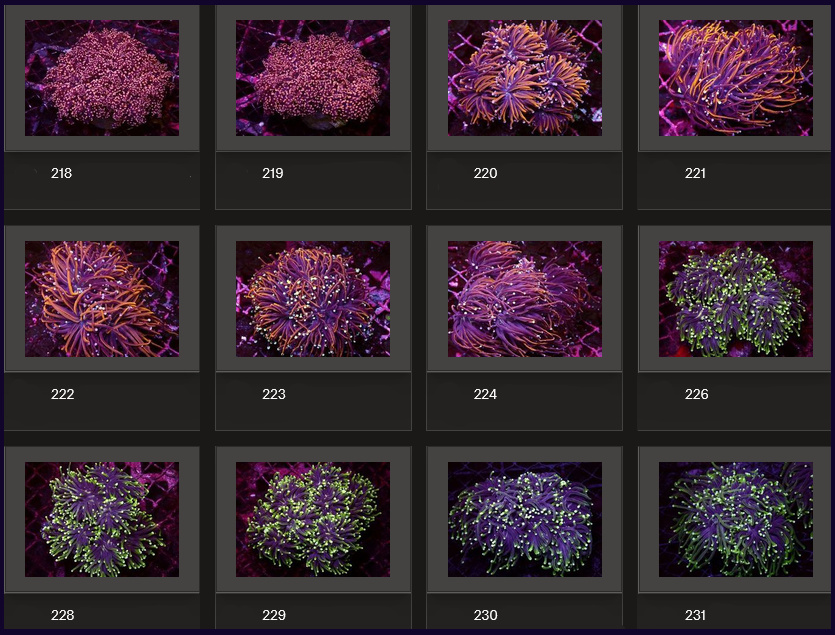Image resolution: width=835 pixels, height=635 pixels.
Task: Click the label 226
Action: click(697, 394)
